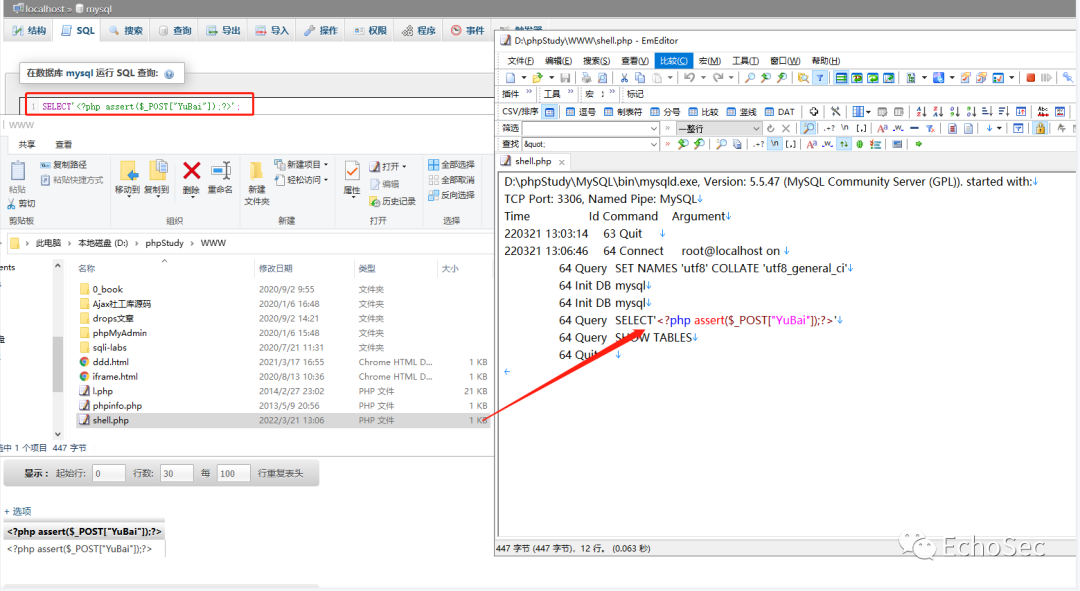Click the help question mark beside SQL query title
This screenshot has width=1080, height=591.
[x=169, y=74]
